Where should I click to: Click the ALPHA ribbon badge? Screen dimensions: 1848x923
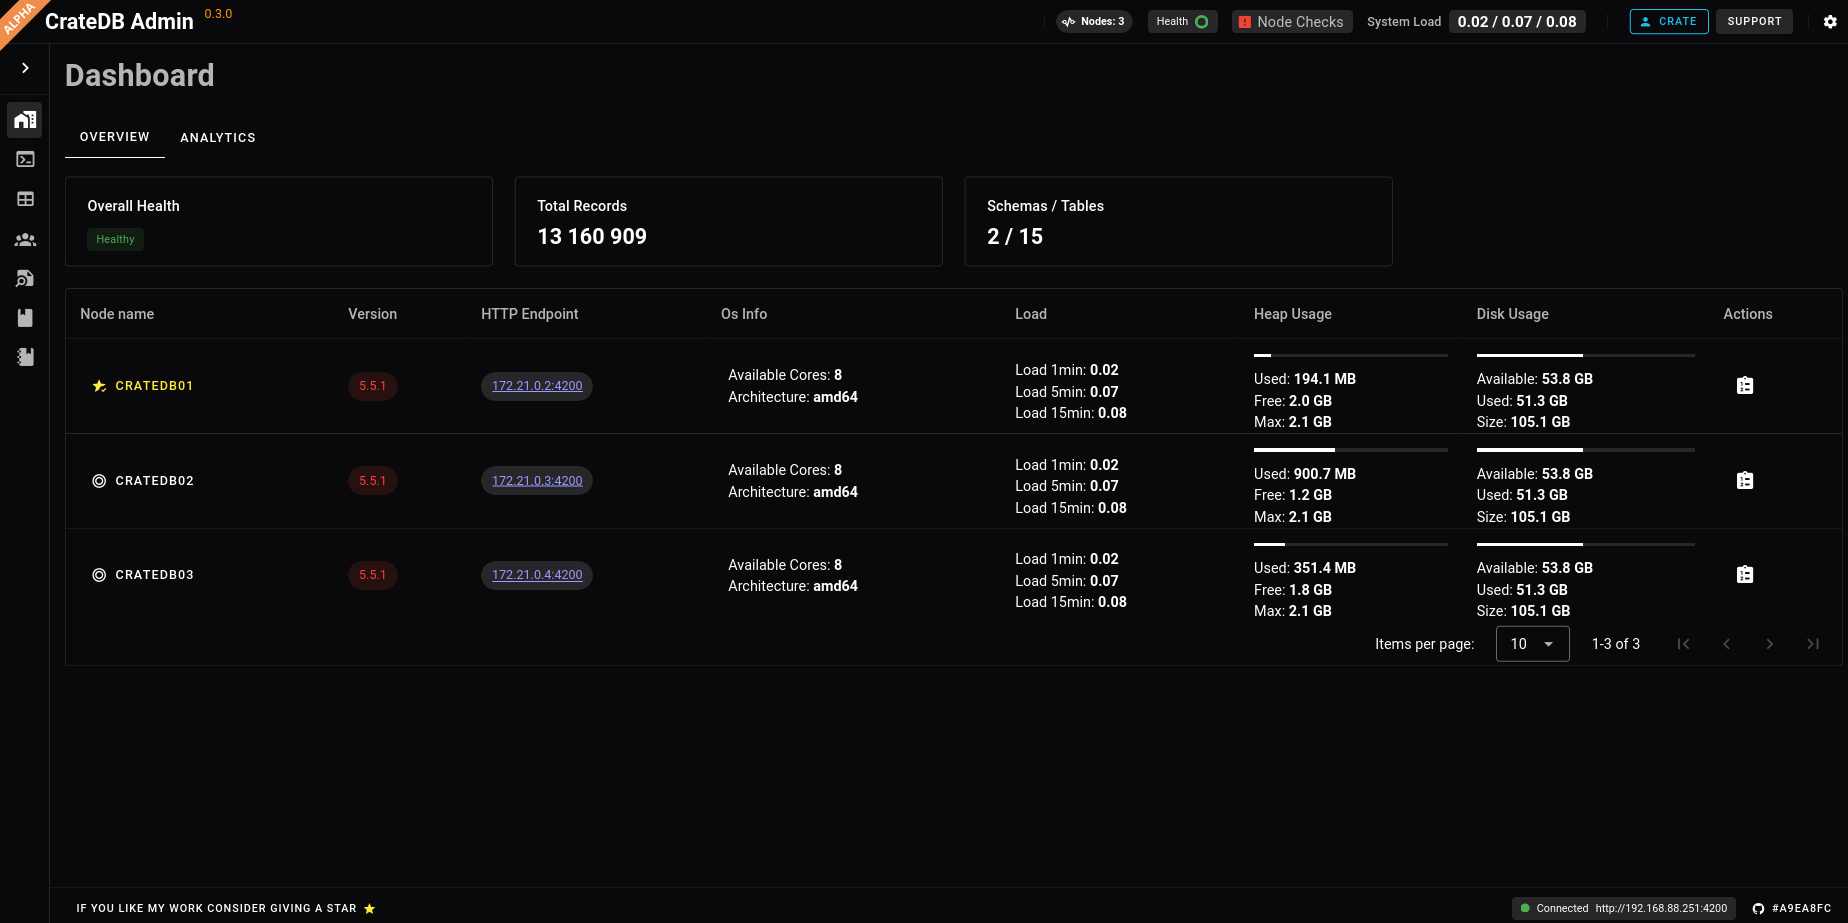click(x=18, y=18)
